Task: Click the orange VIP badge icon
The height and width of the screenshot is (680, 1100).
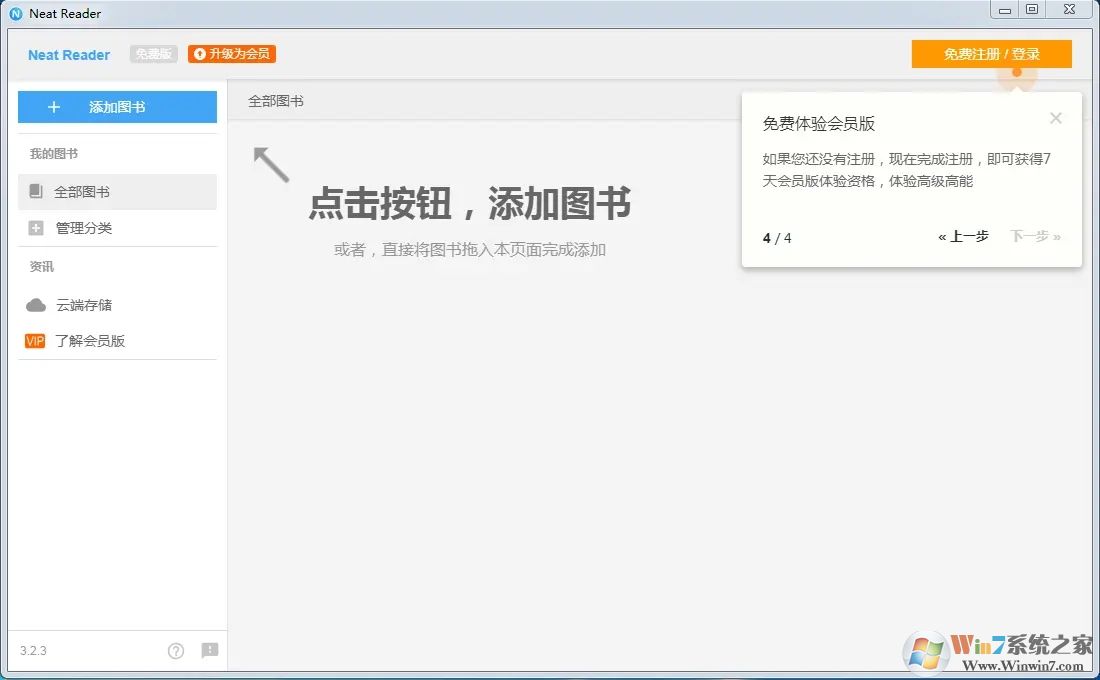Action: (35, 341)
